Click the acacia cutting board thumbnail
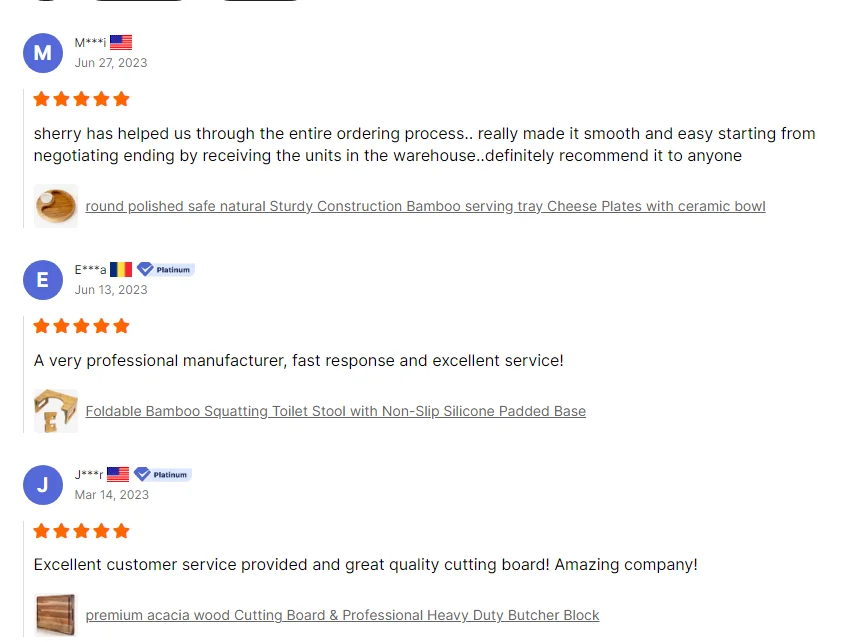This screenshot has width=844, height=642. pos(55,615)
